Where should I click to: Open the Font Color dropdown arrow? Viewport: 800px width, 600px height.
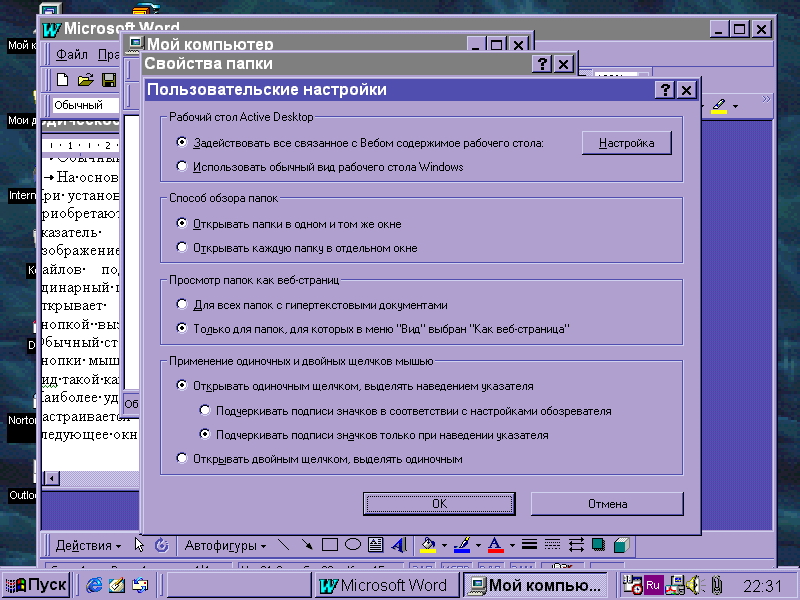512,545
